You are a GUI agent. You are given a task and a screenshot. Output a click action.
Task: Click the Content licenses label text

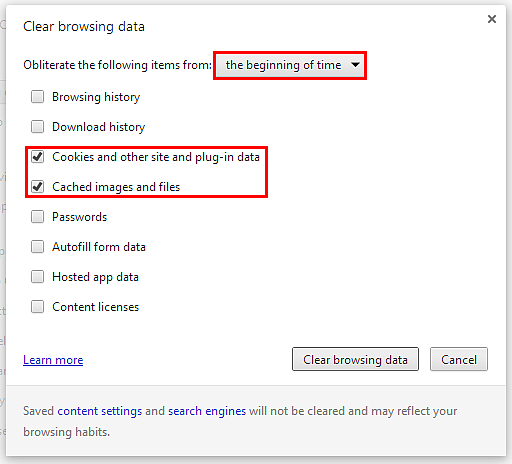click(x=96, y=307)
